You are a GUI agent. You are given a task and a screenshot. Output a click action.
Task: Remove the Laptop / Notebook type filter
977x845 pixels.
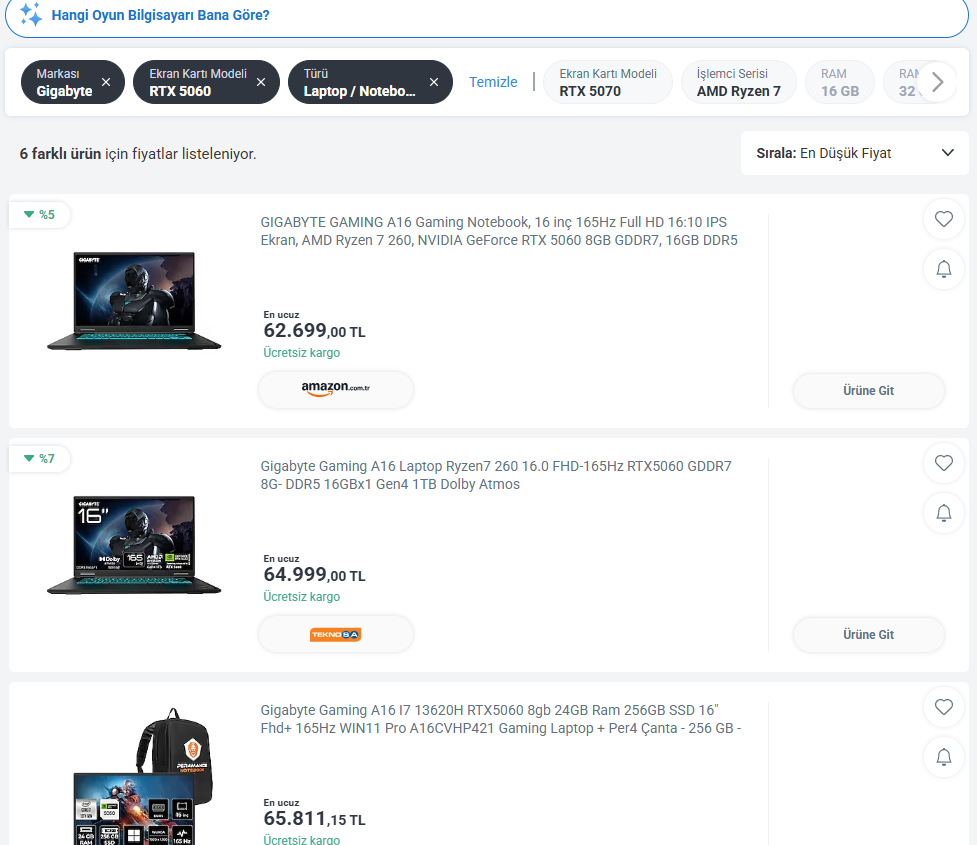pyautogui.click(x=434, y=82)
